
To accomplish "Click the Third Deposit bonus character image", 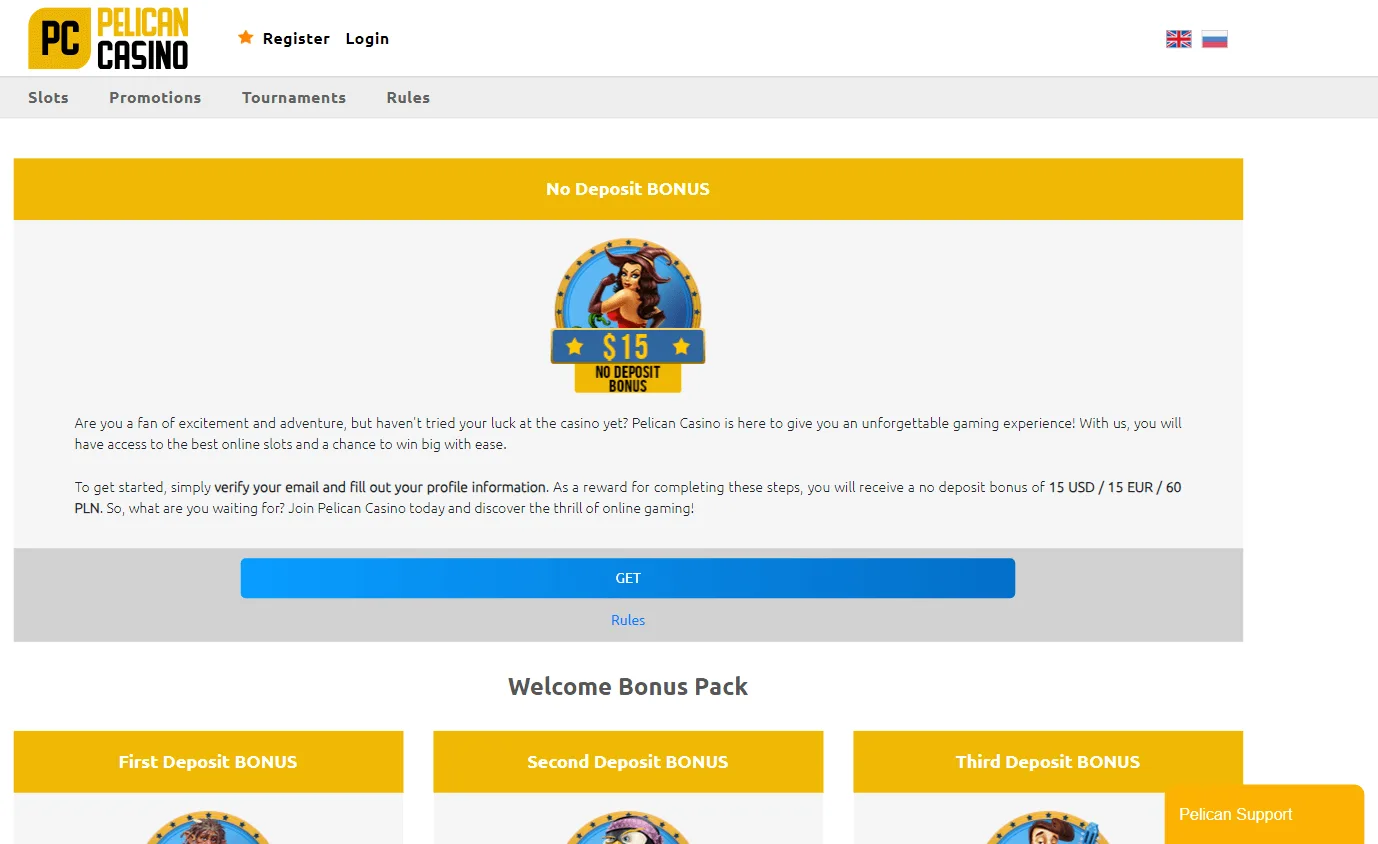I will [x=1048, y=828].
